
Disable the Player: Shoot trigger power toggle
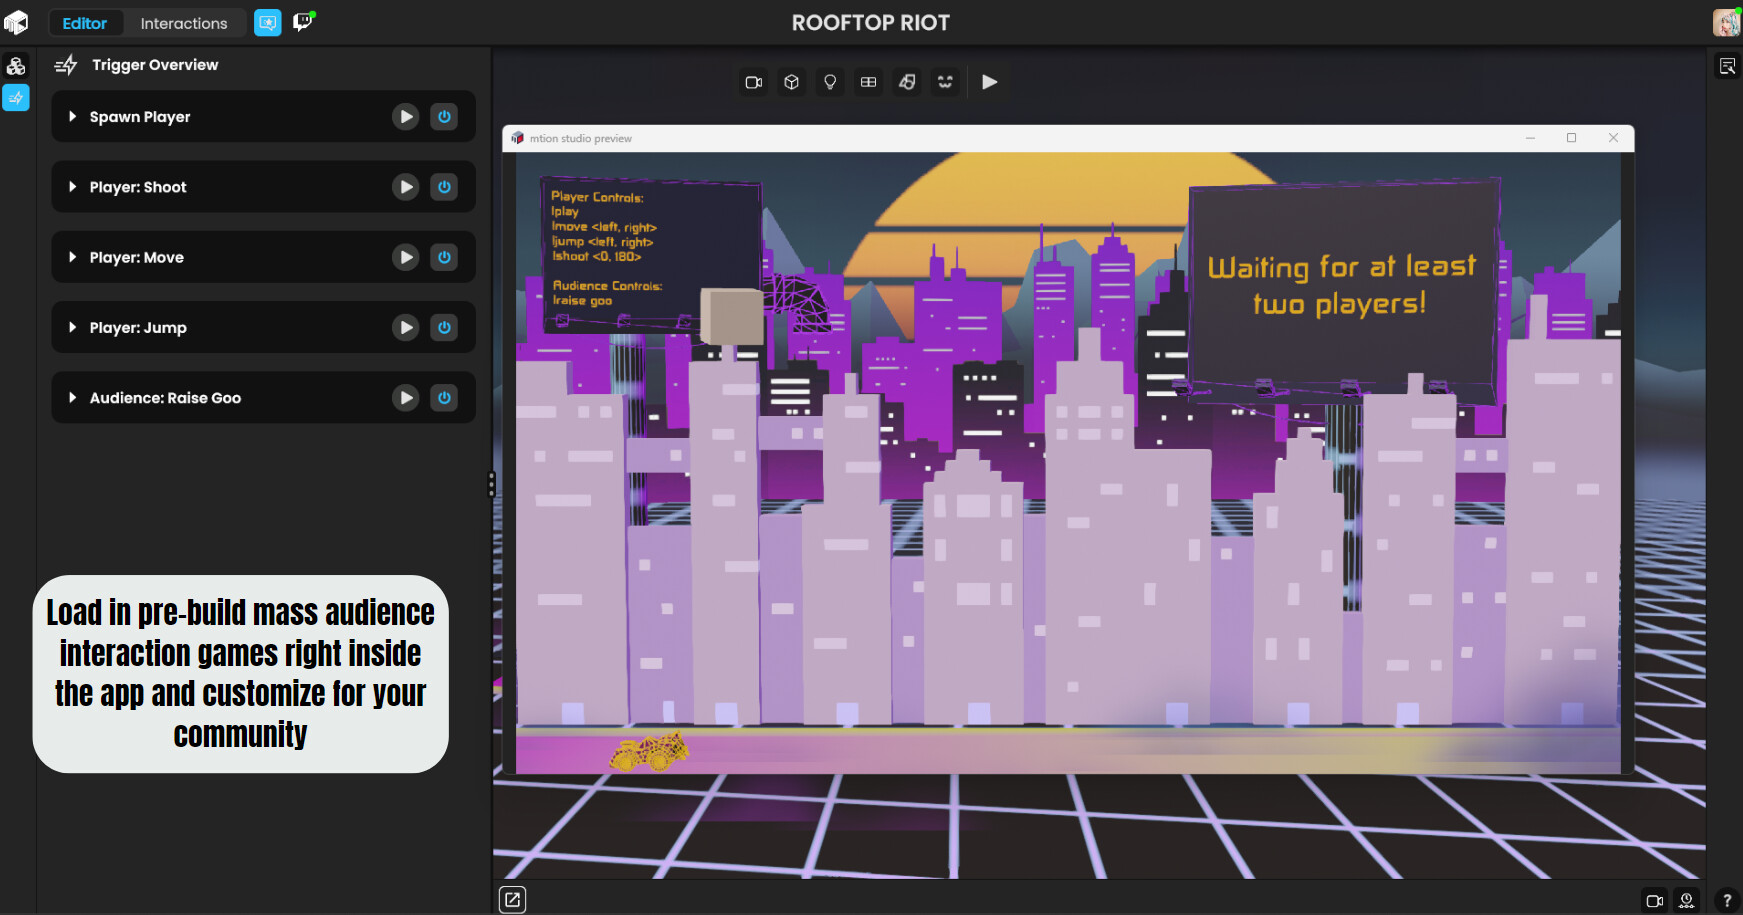[x=444, y=187]
